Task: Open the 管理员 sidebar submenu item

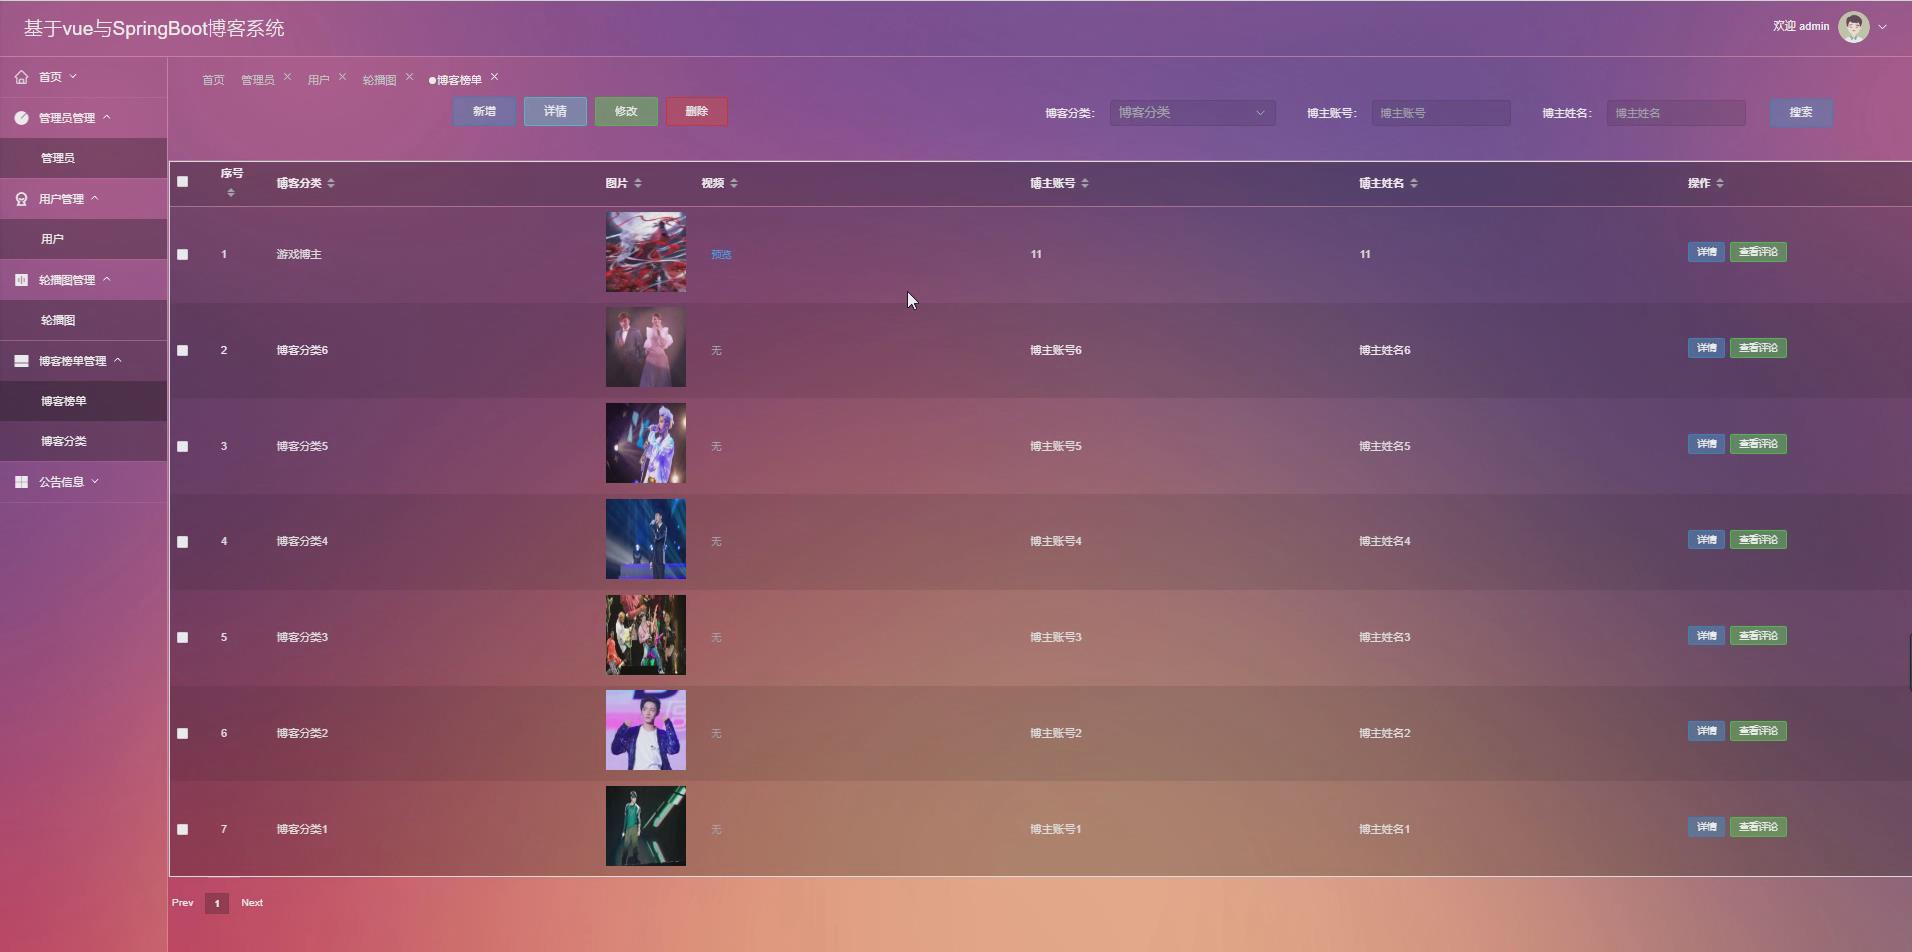Action: coord(83,158)
